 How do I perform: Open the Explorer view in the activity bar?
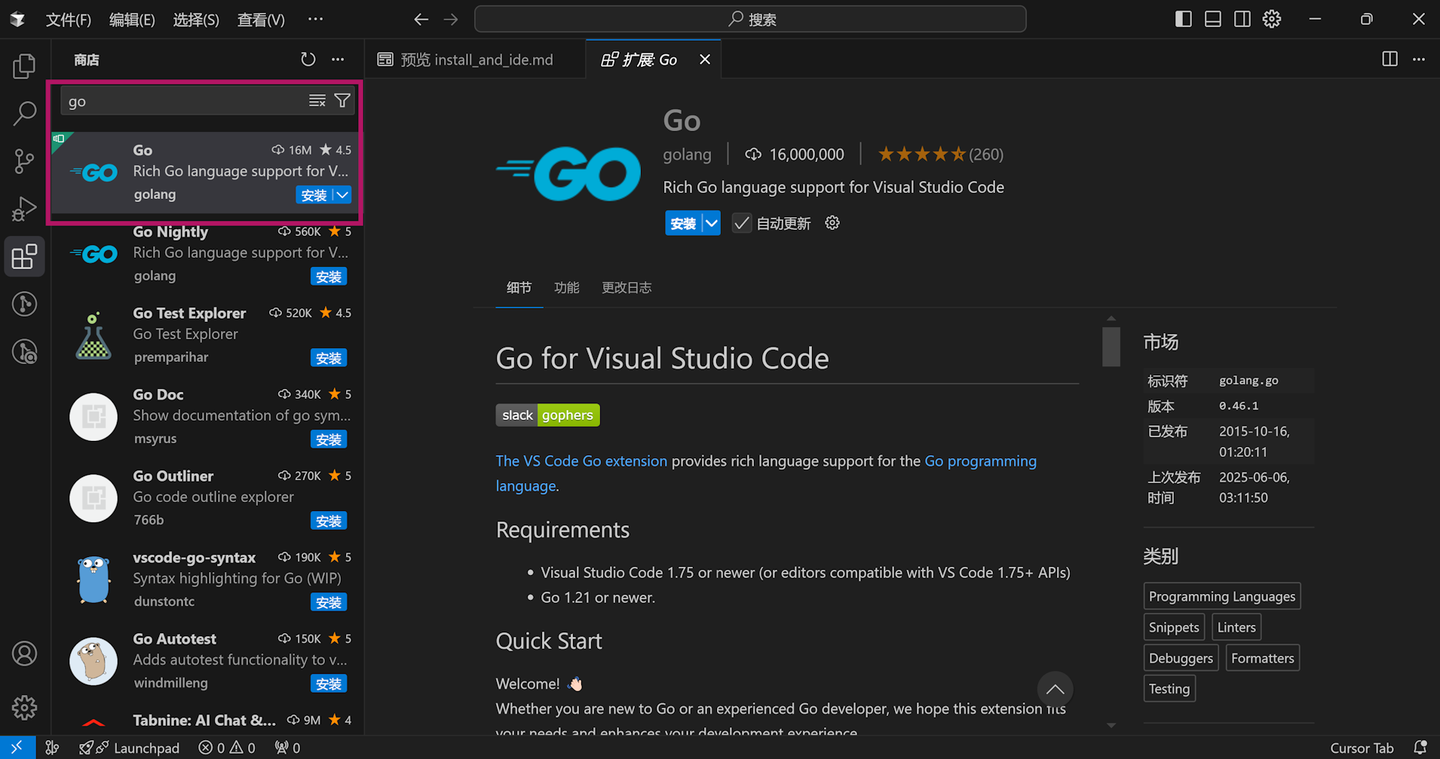pos(24,65)
